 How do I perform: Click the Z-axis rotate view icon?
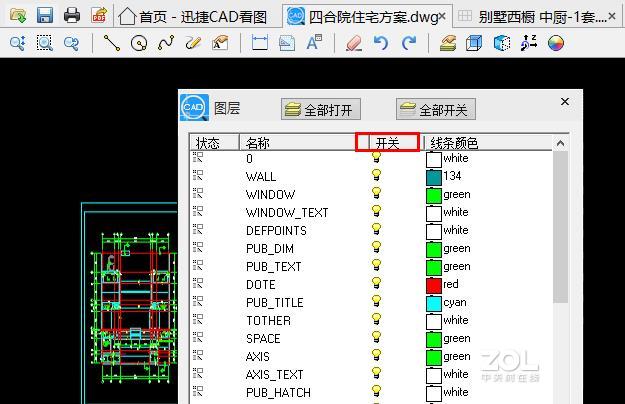click(x=529, y=43)
